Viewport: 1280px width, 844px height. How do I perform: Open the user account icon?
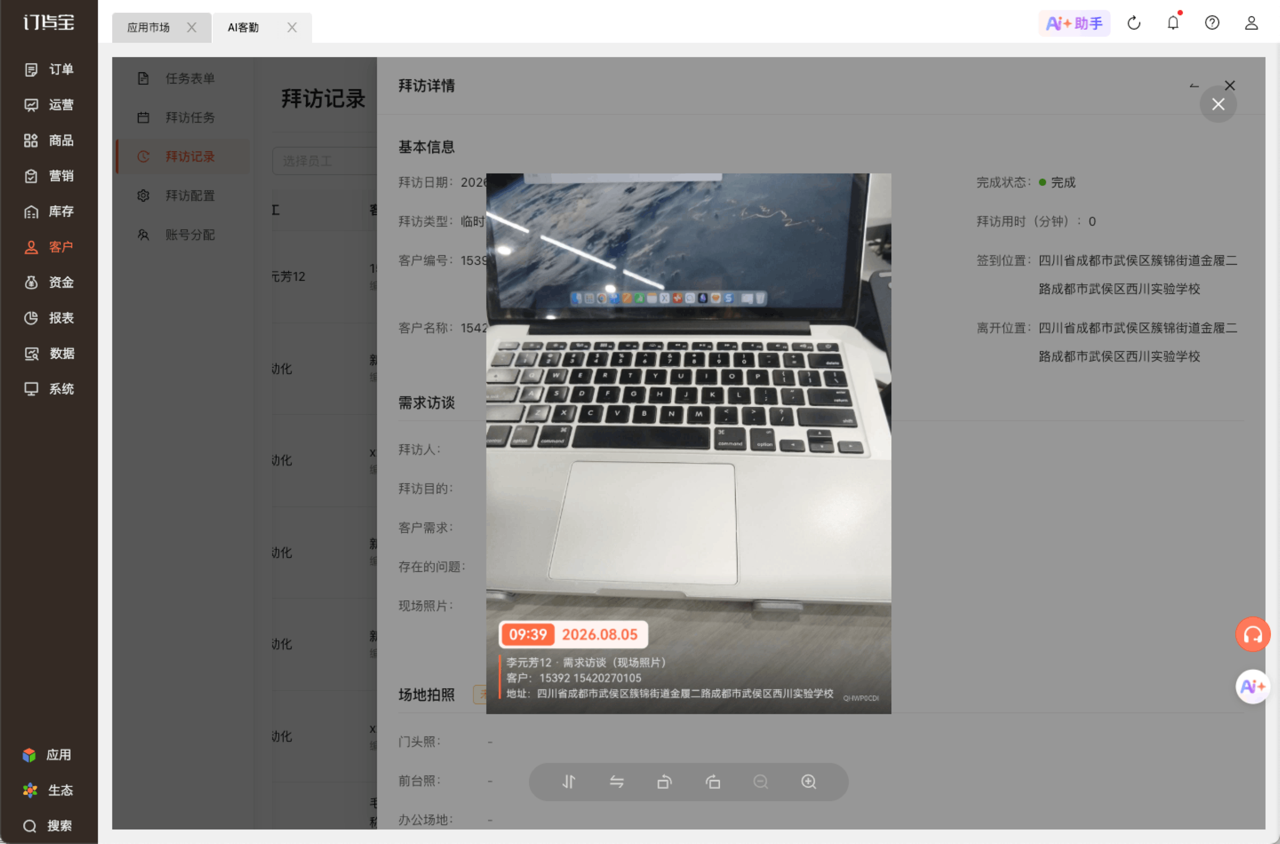(1251, 23)
